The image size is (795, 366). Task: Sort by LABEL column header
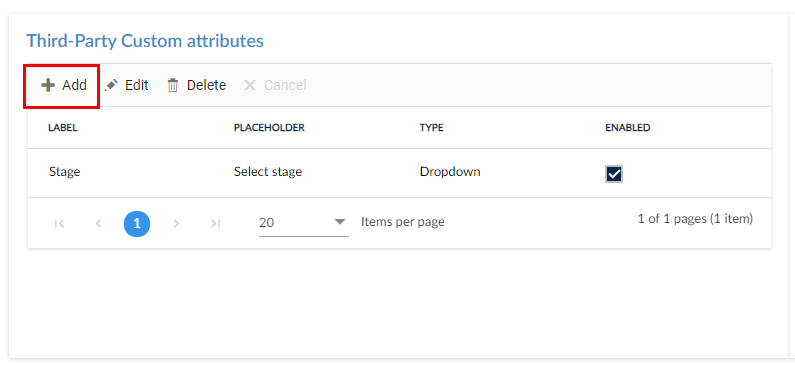(x=63, y=128)
